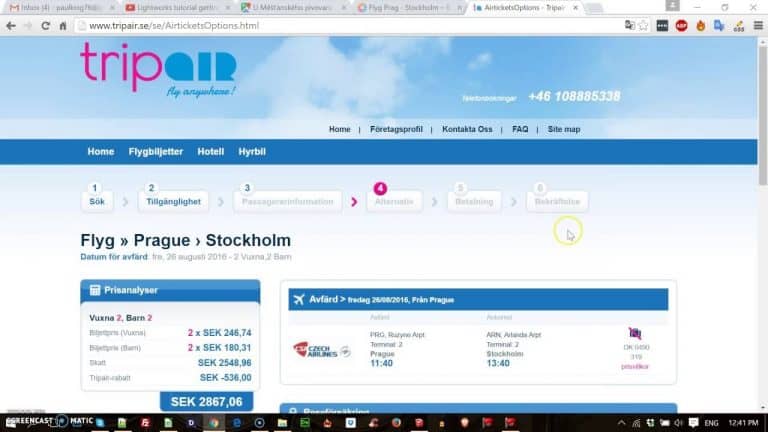Go to step 2 Tillgänglighet
The height and width of the screenshot is (432, 768).
click(x=173, y=201)
